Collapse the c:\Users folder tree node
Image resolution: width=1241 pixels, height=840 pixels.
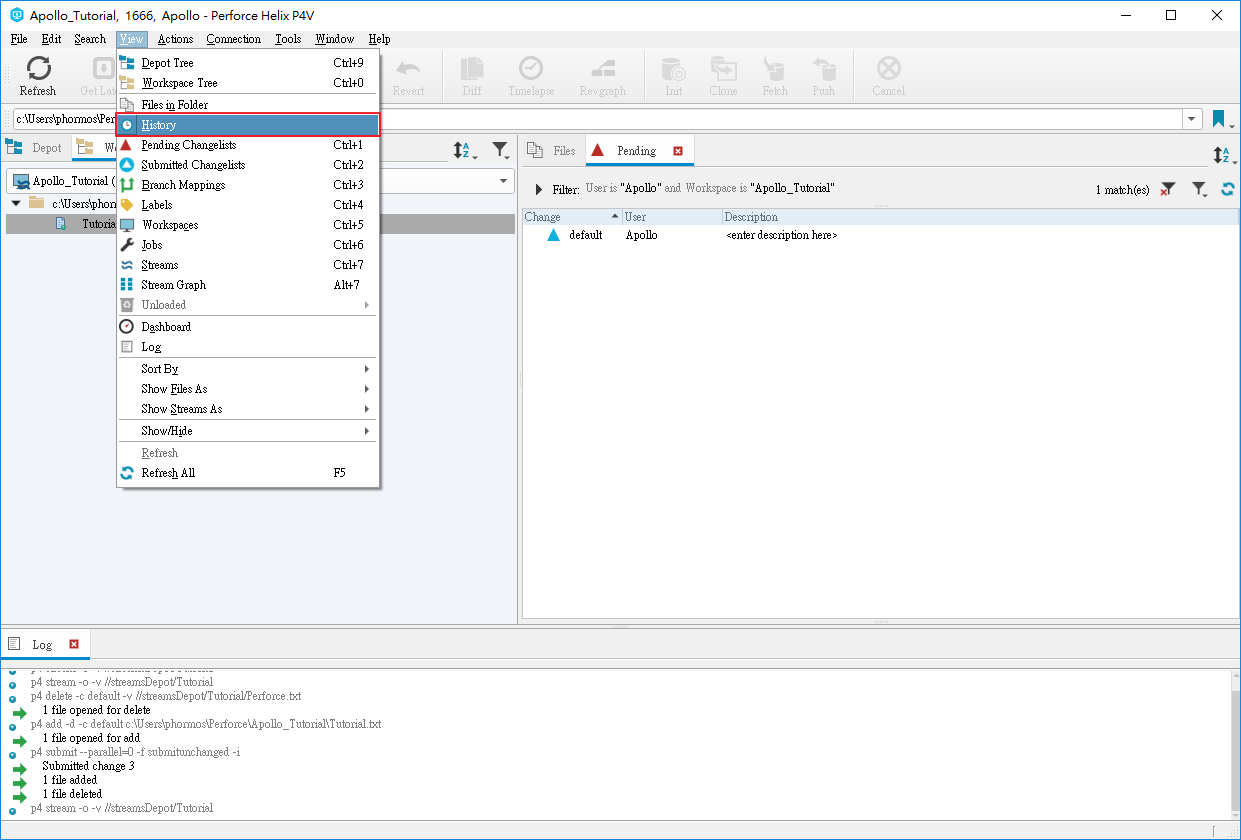point(16,203)
